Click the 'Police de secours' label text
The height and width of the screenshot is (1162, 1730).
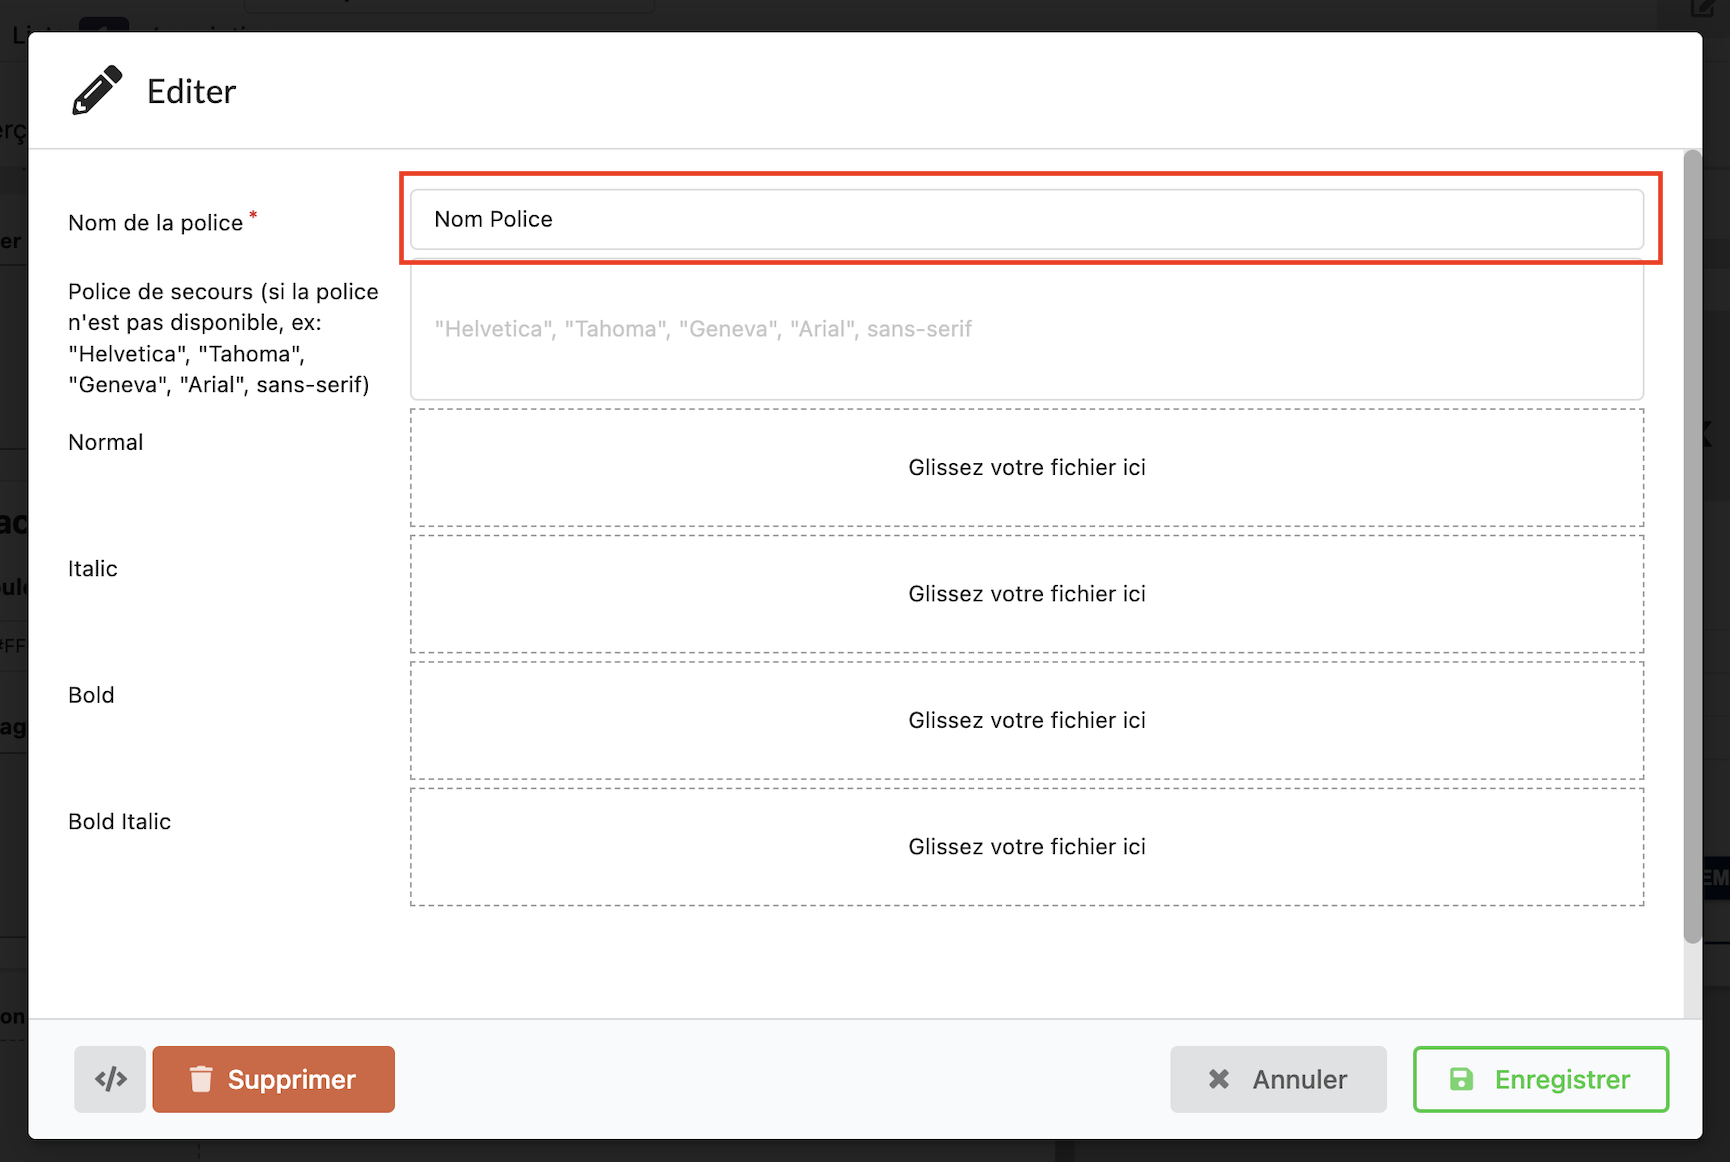coord(222,338)
